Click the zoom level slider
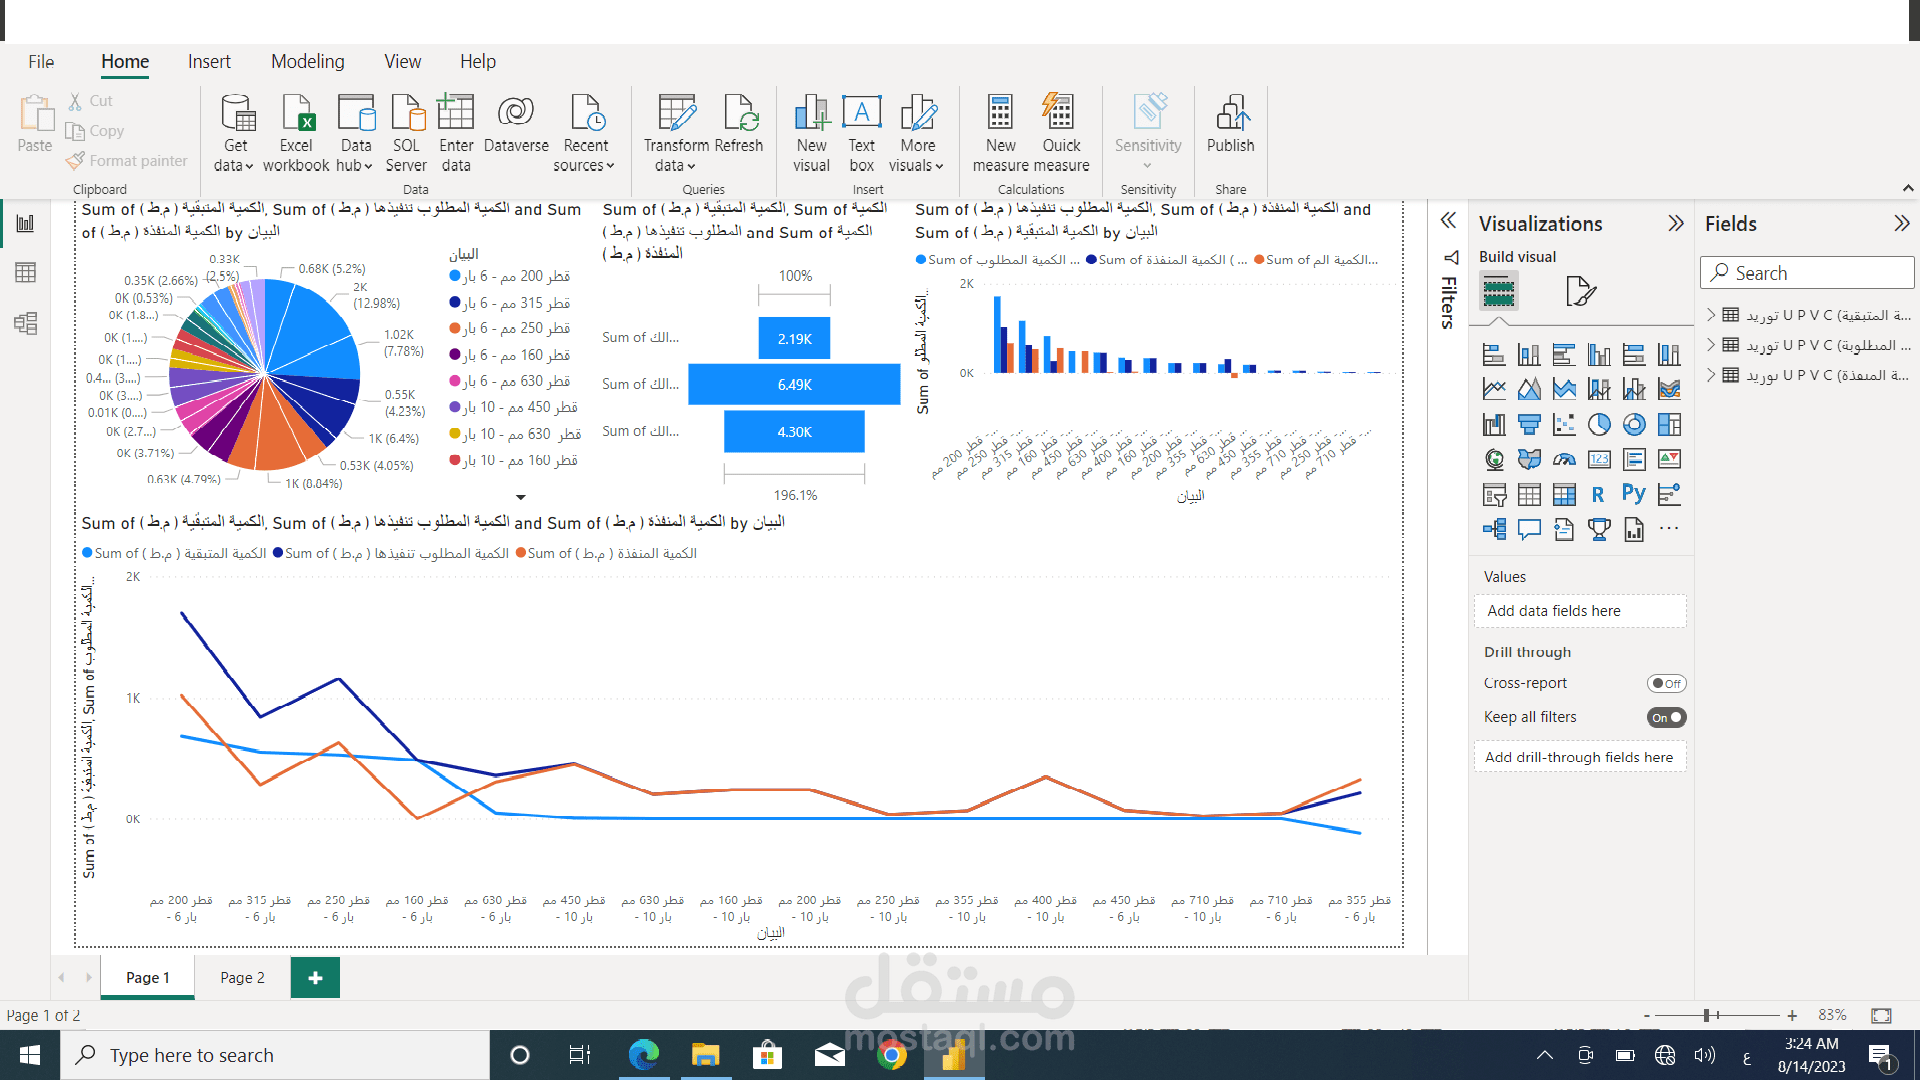 [1717, 1015]
